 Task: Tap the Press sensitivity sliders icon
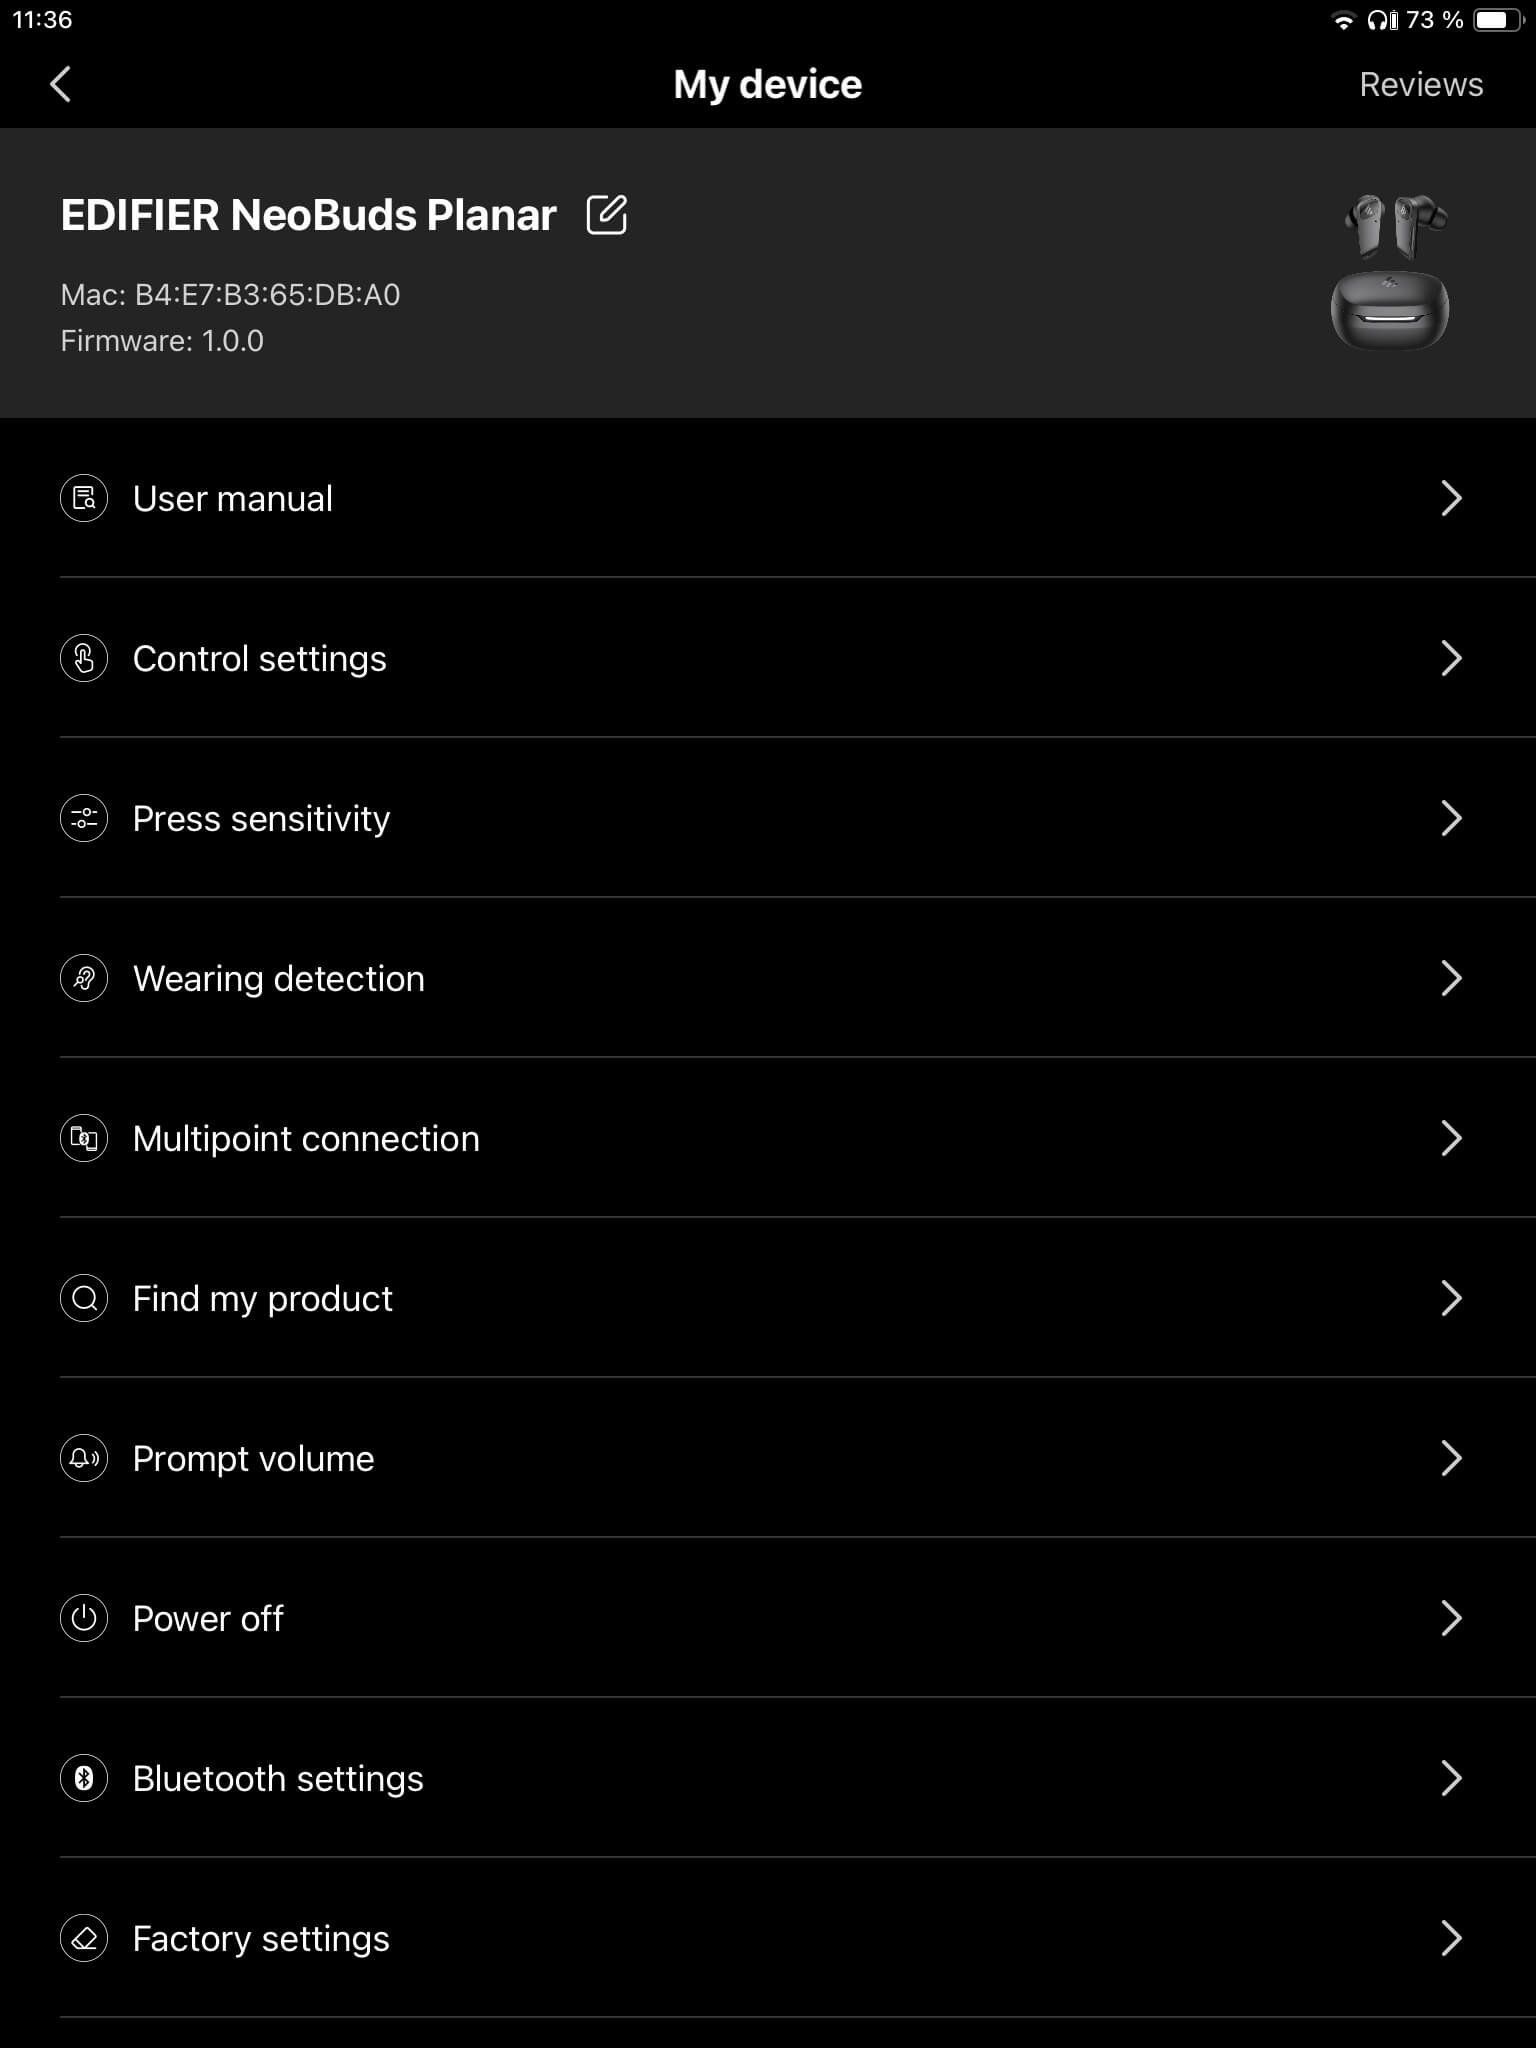coord(84,818)
